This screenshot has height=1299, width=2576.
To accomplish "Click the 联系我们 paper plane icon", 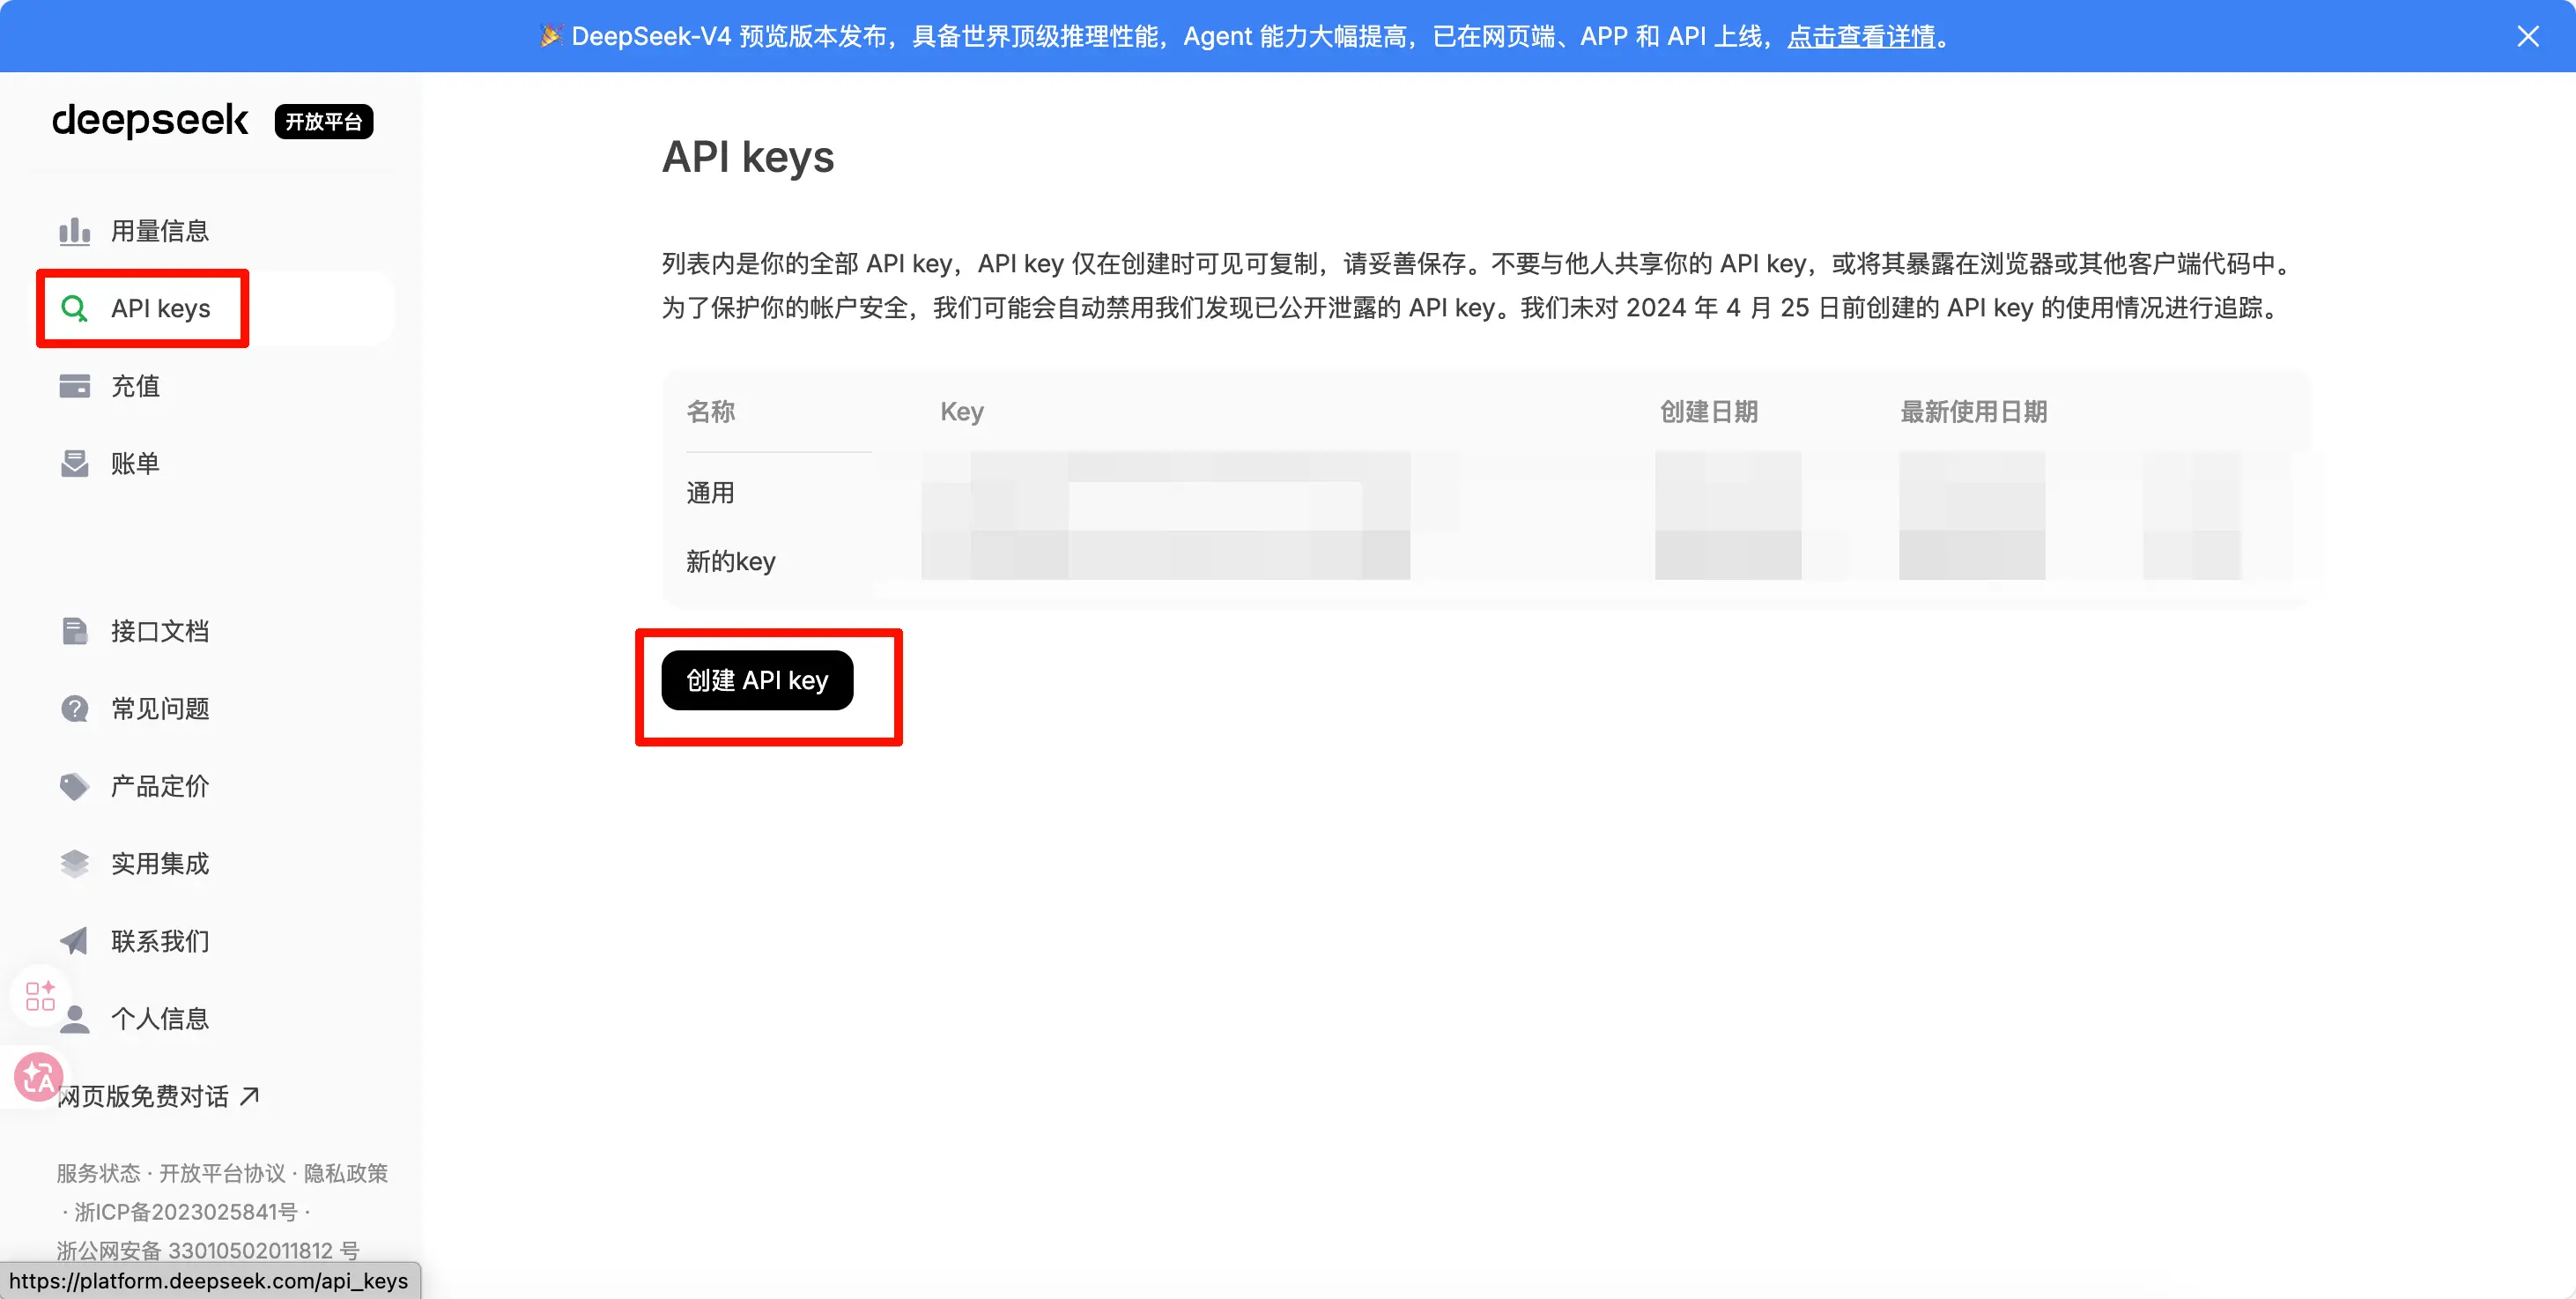I will [x=74, y=941].
